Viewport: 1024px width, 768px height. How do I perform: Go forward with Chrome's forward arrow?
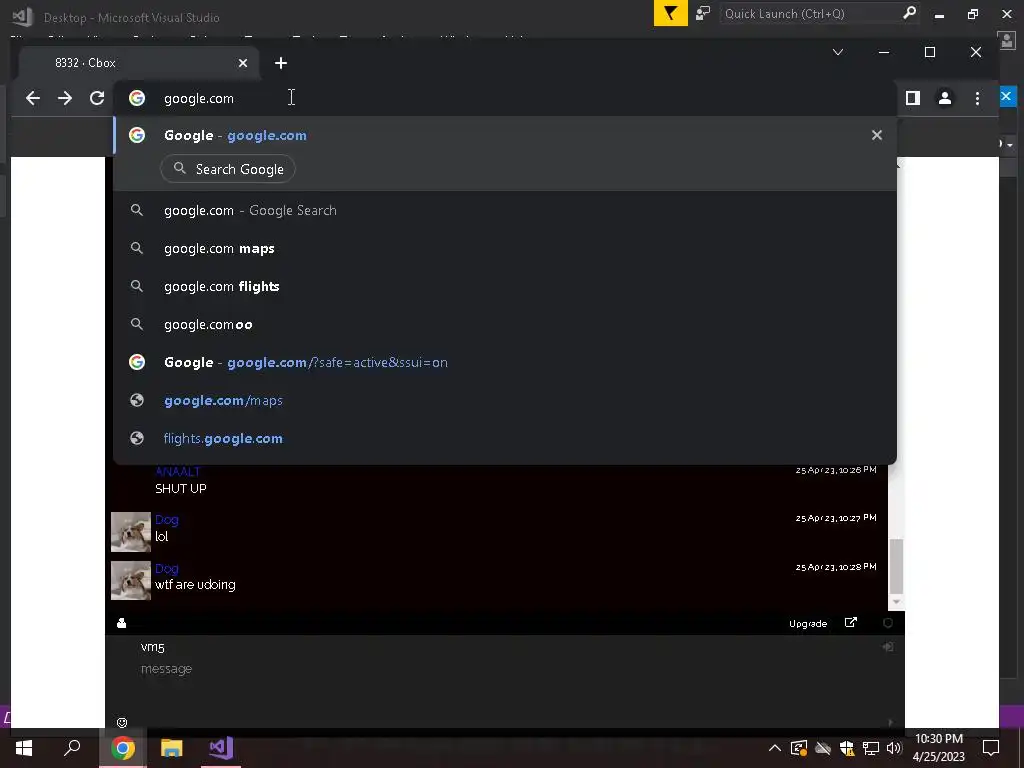click(65, 99)
